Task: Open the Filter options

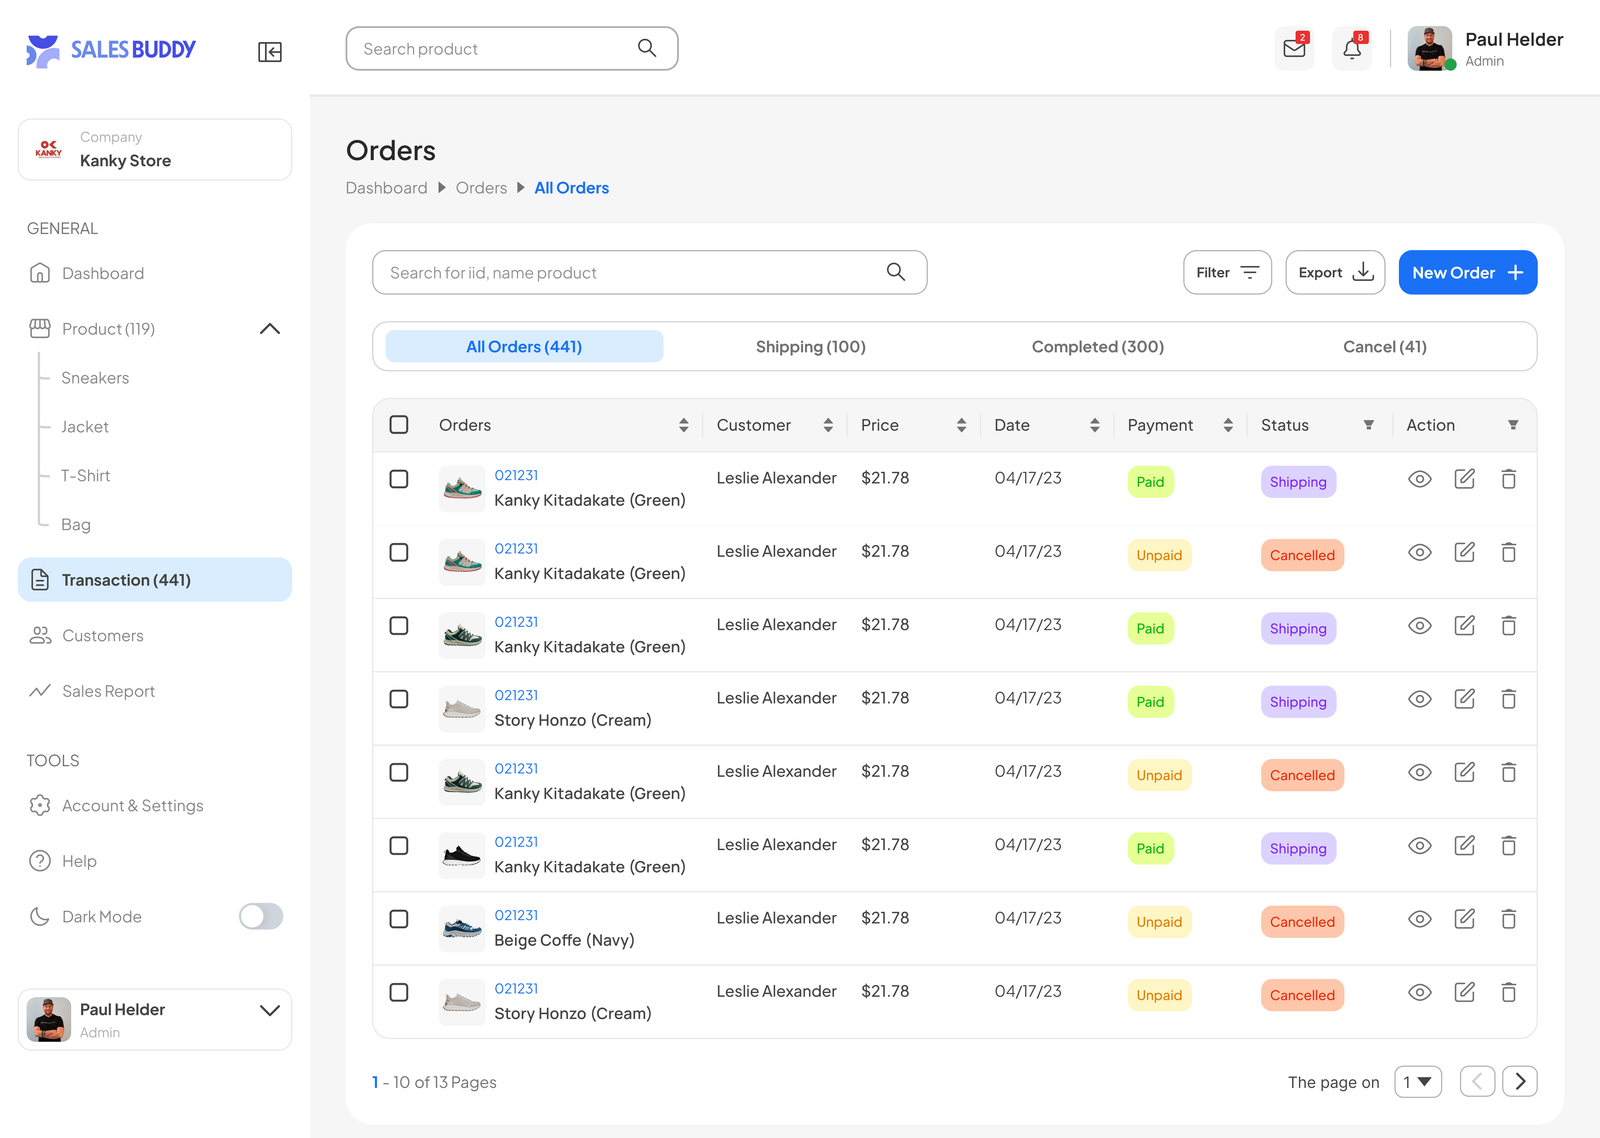Action: point(1227,272)
